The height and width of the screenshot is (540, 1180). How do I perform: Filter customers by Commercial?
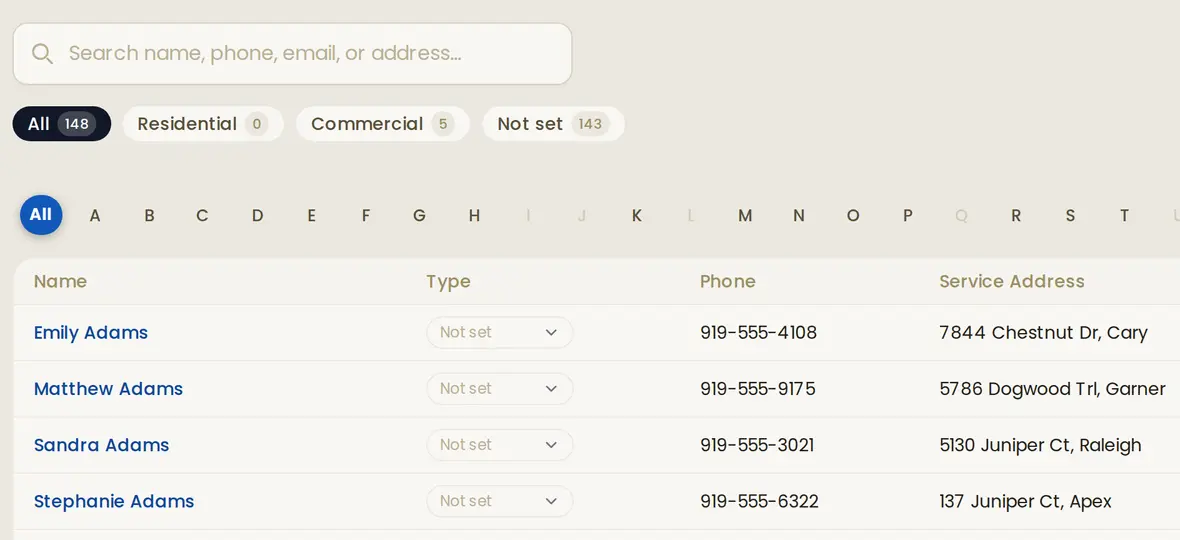[382, 124]
